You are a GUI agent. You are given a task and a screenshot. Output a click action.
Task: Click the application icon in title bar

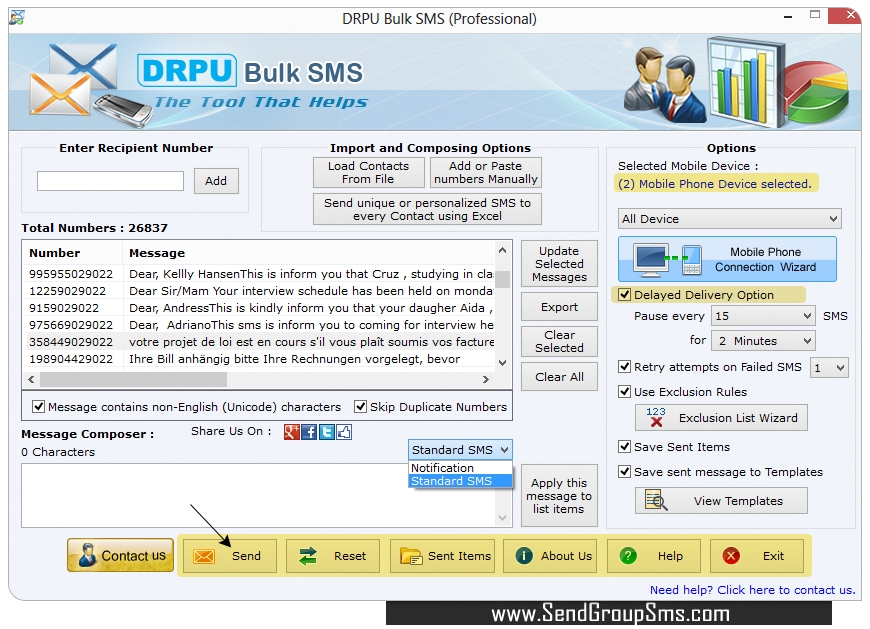tap(17, 18)
